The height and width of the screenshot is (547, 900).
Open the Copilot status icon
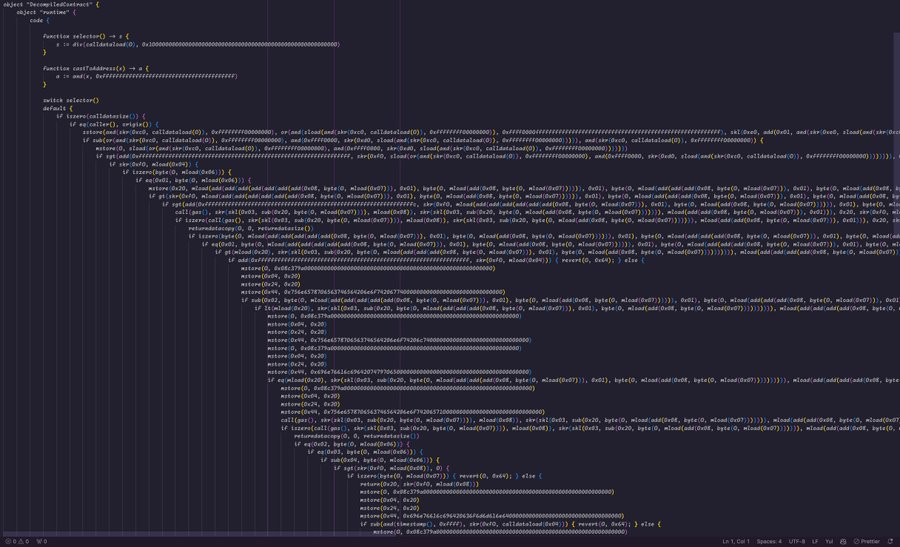tap(843, 541)
